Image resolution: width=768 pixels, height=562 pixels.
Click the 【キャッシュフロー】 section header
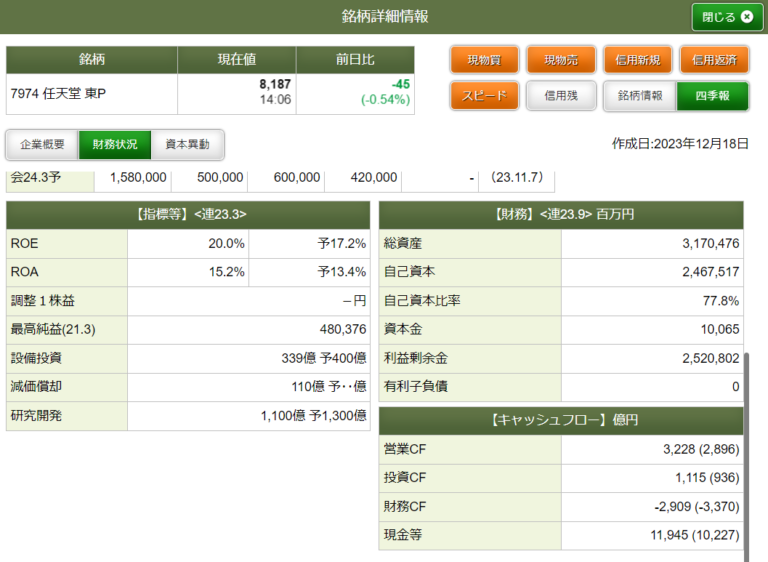pos(561,421)
